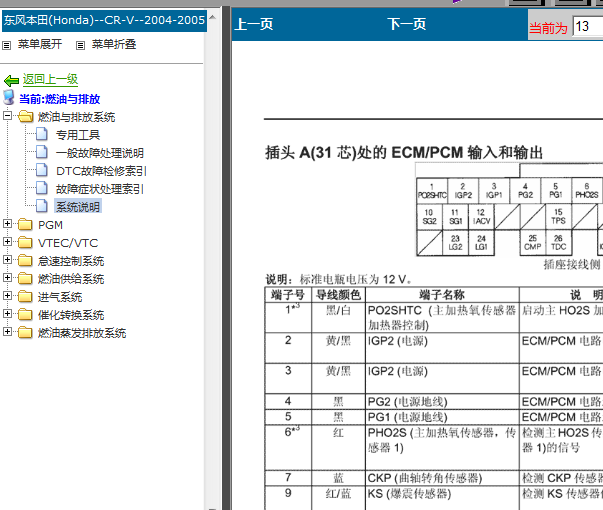
Task: Click the 15 TPS connector cell
Action: 558,217
